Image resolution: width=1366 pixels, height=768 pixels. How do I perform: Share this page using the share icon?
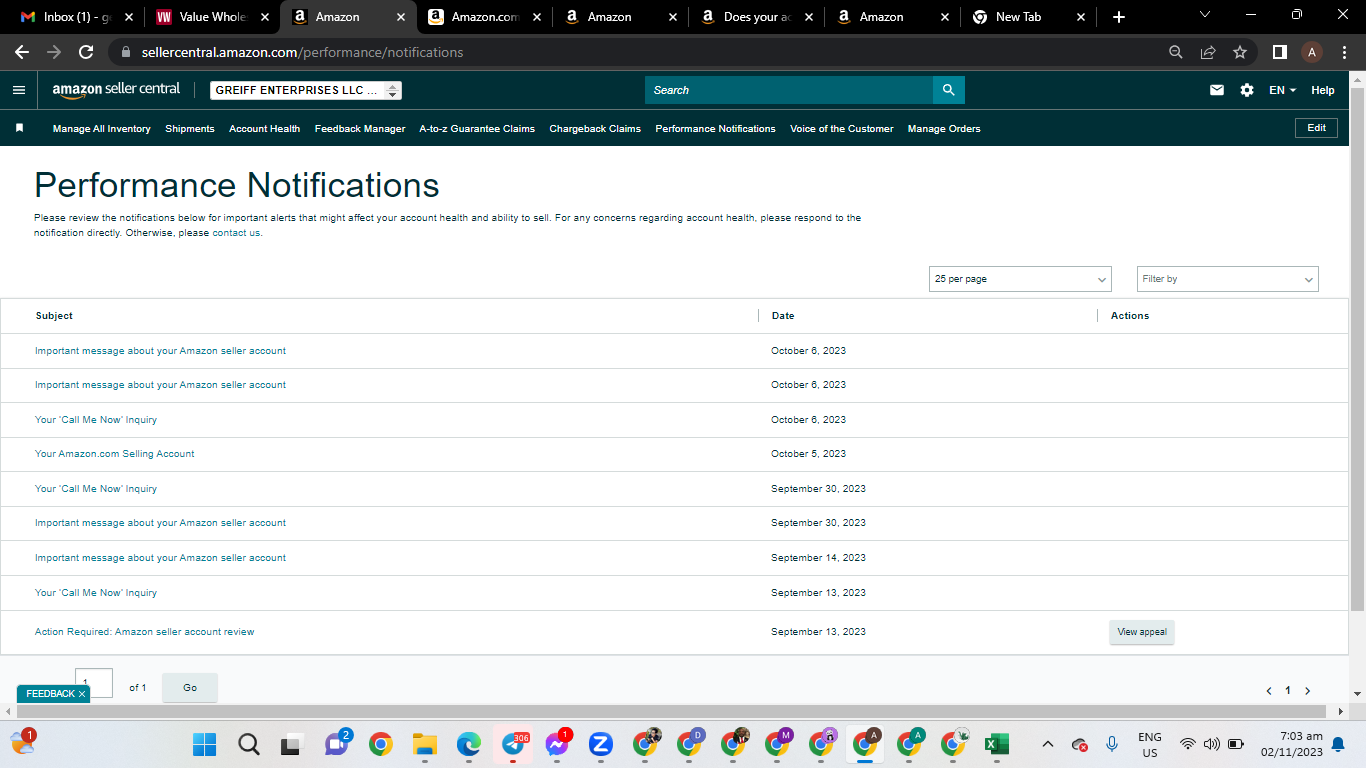(1208, 52)
